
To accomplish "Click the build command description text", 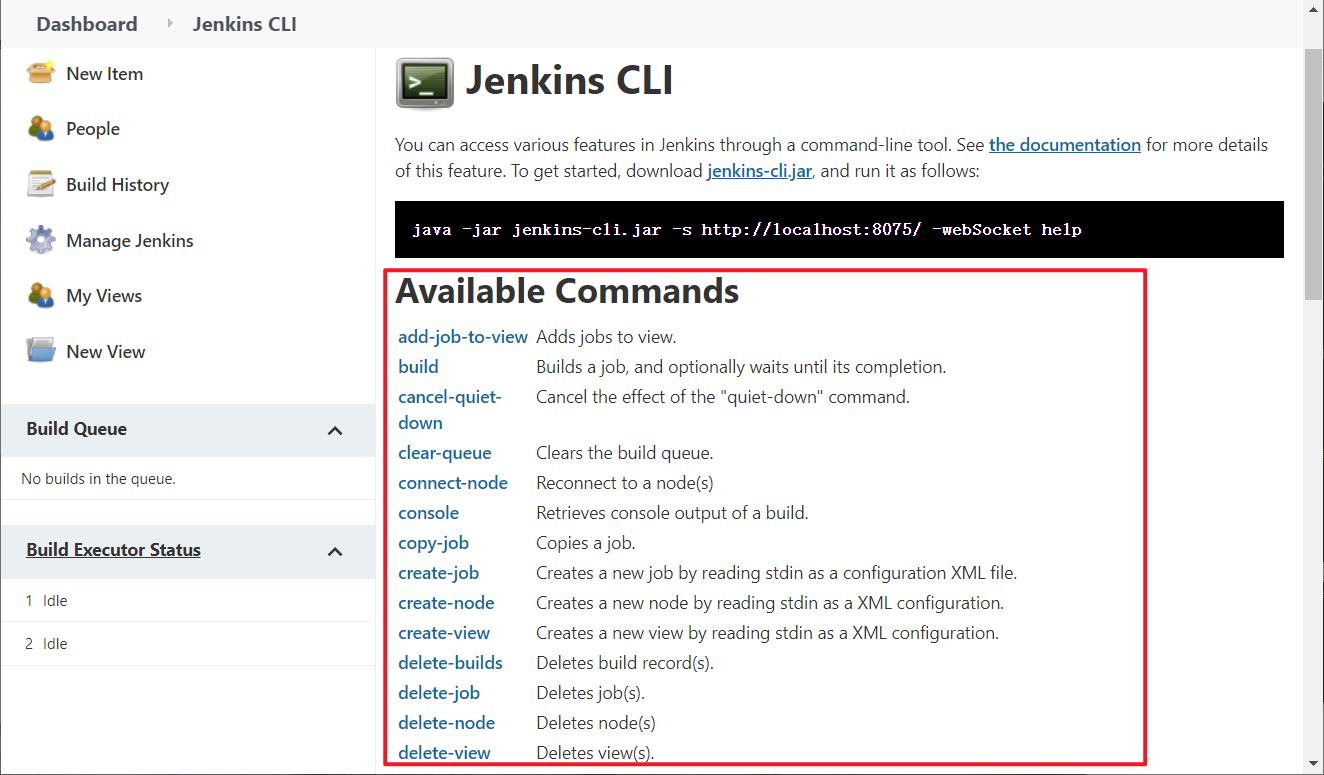I will (741, 367).
